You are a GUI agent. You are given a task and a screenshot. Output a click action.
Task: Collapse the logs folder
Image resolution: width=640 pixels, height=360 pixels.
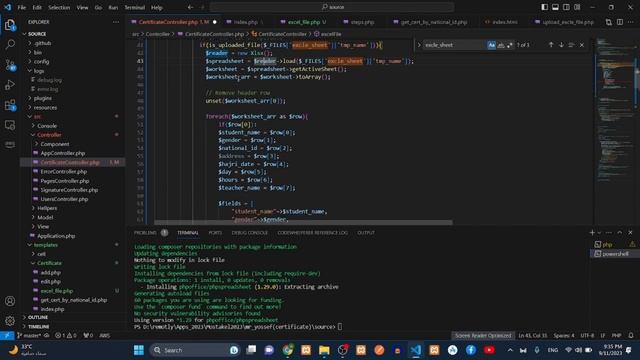click(39, 71)
